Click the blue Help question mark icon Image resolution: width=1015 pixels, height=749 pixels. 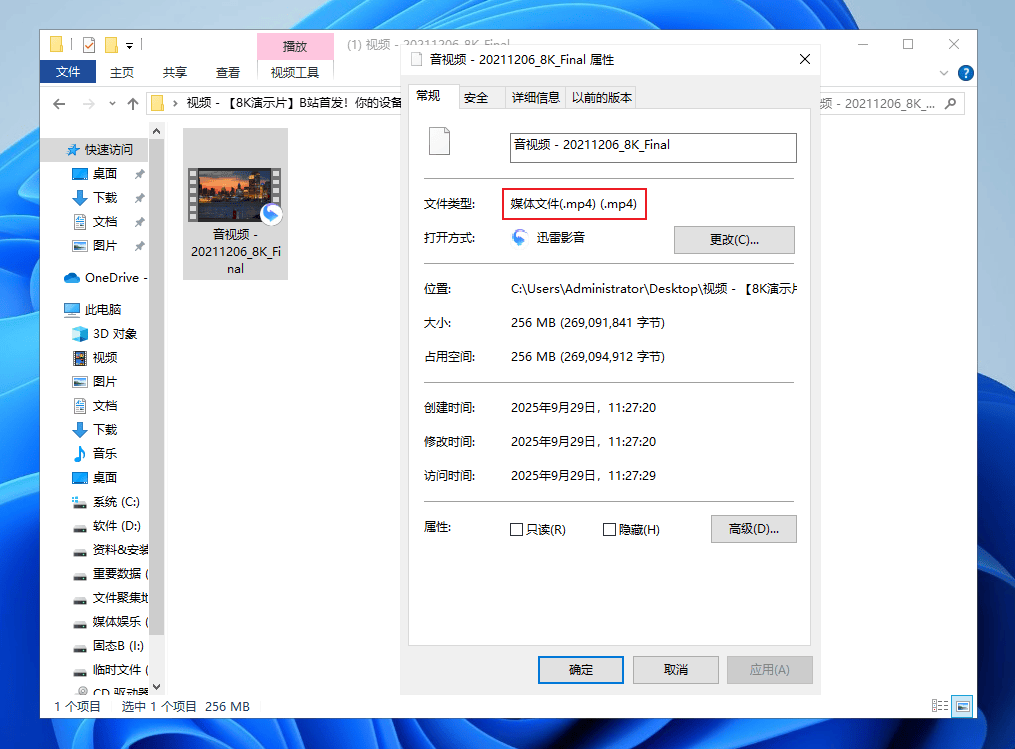965,73
